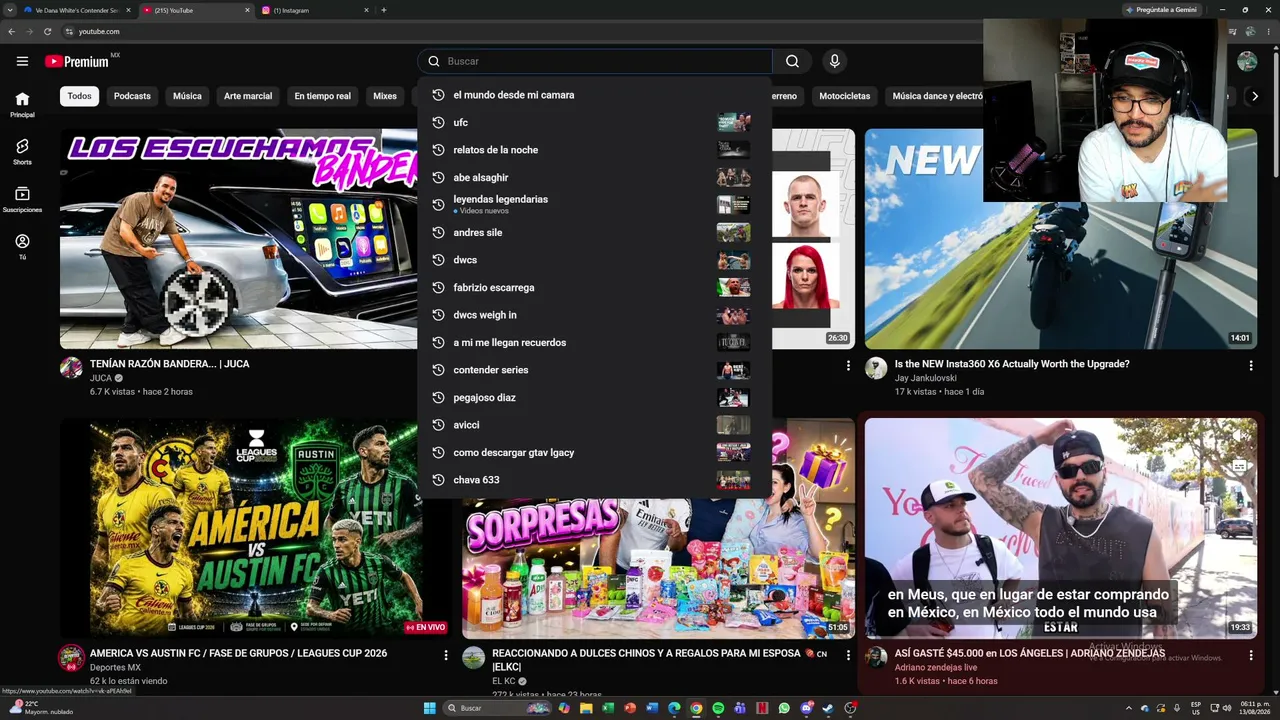Open the Windows Start menu
The image size is (1280, 720).
(430, 708)
